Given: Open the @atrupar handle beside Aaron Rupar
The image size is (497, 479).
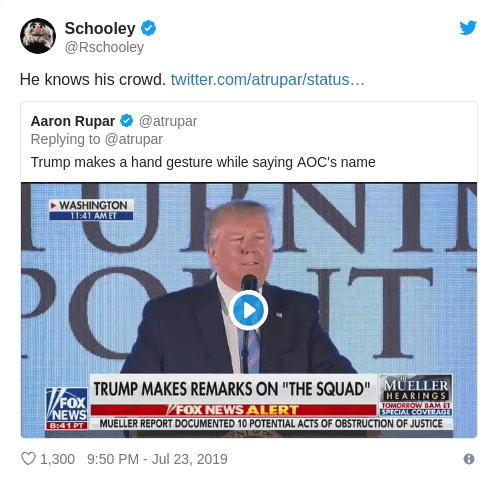Looking at the screenshot, I should (x=168, y=121).
